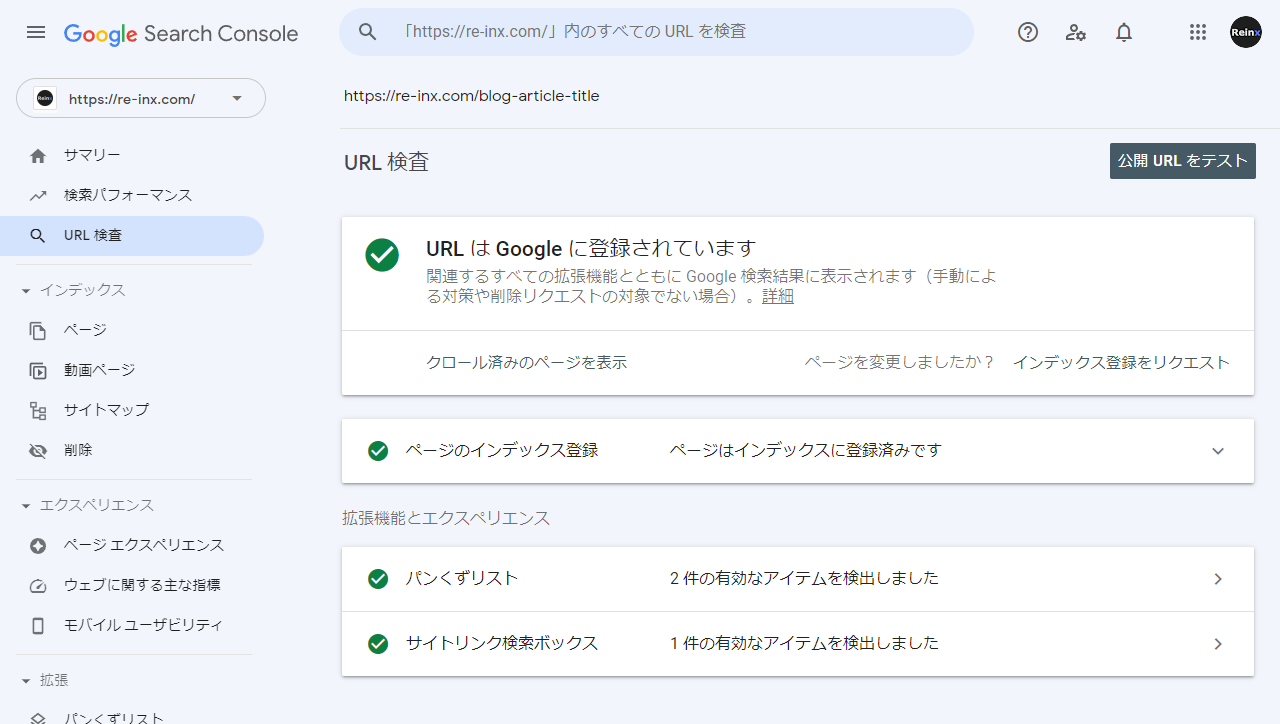This screenshot has width=1280, height=724.
Task: Click 1 件の有効なアイテム text
Action: 805,644
